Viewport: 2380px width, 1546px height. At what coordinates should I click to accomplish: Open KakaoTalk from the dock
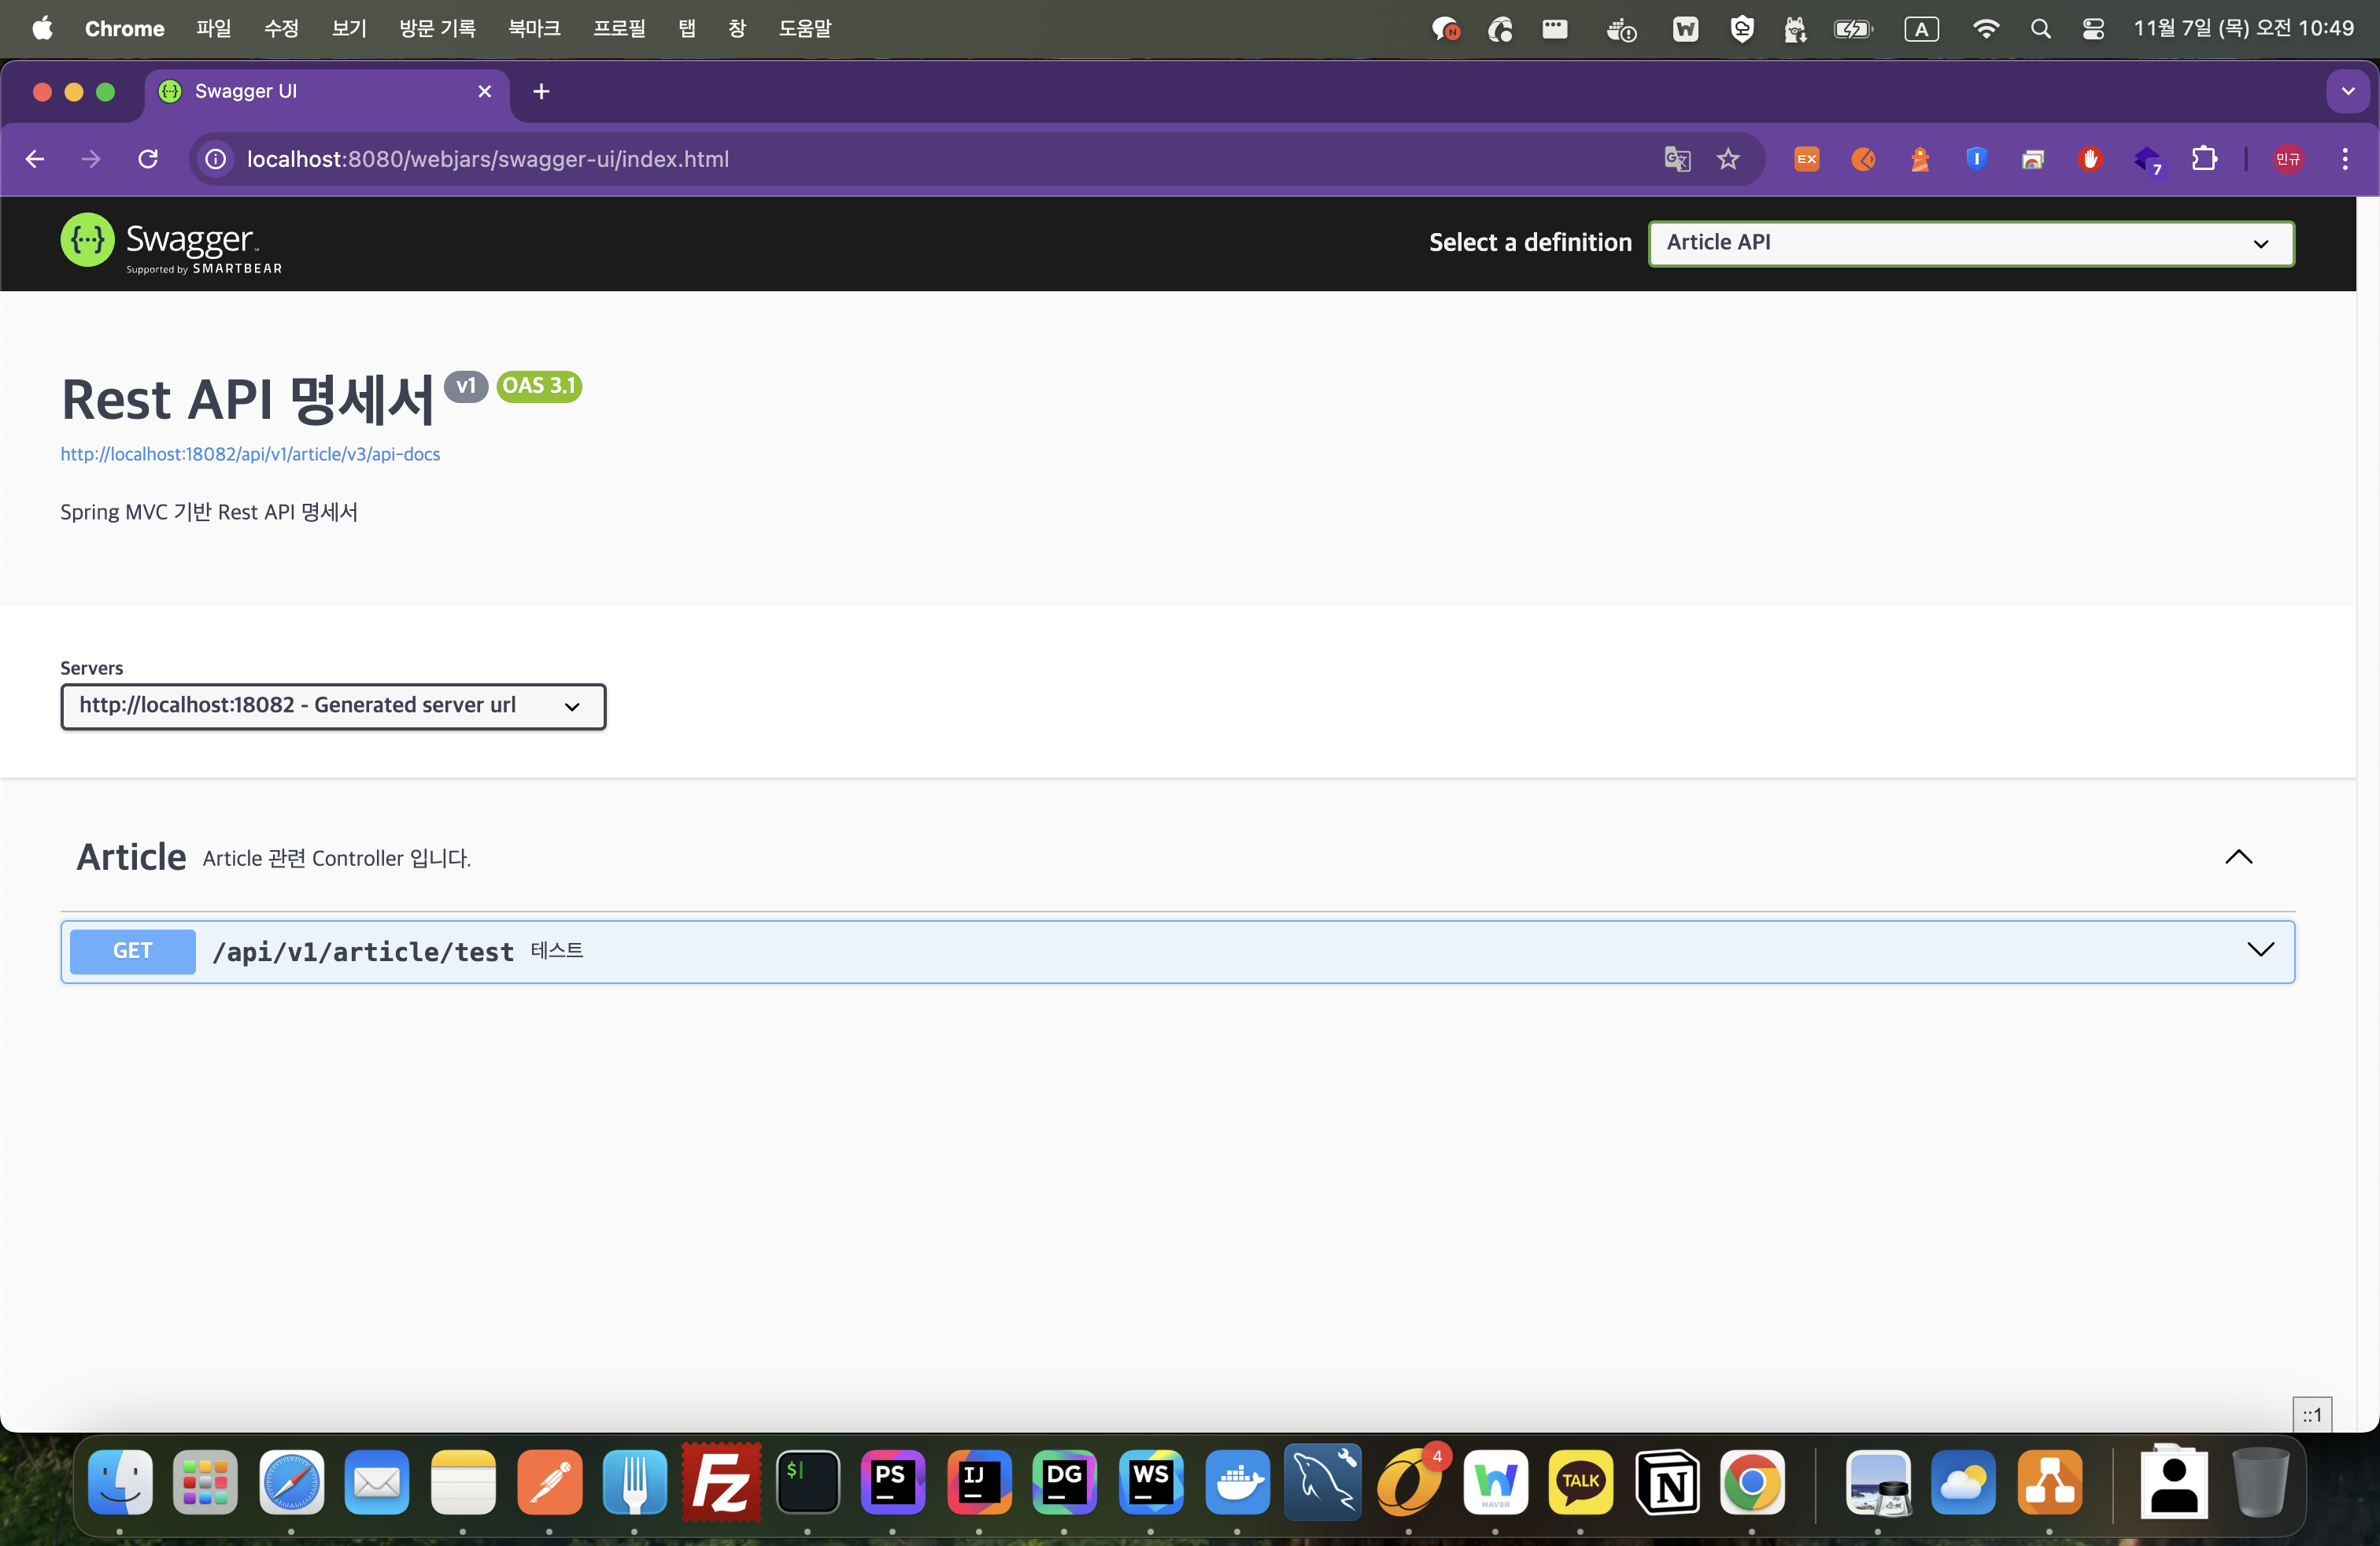pos(1580,1481)
